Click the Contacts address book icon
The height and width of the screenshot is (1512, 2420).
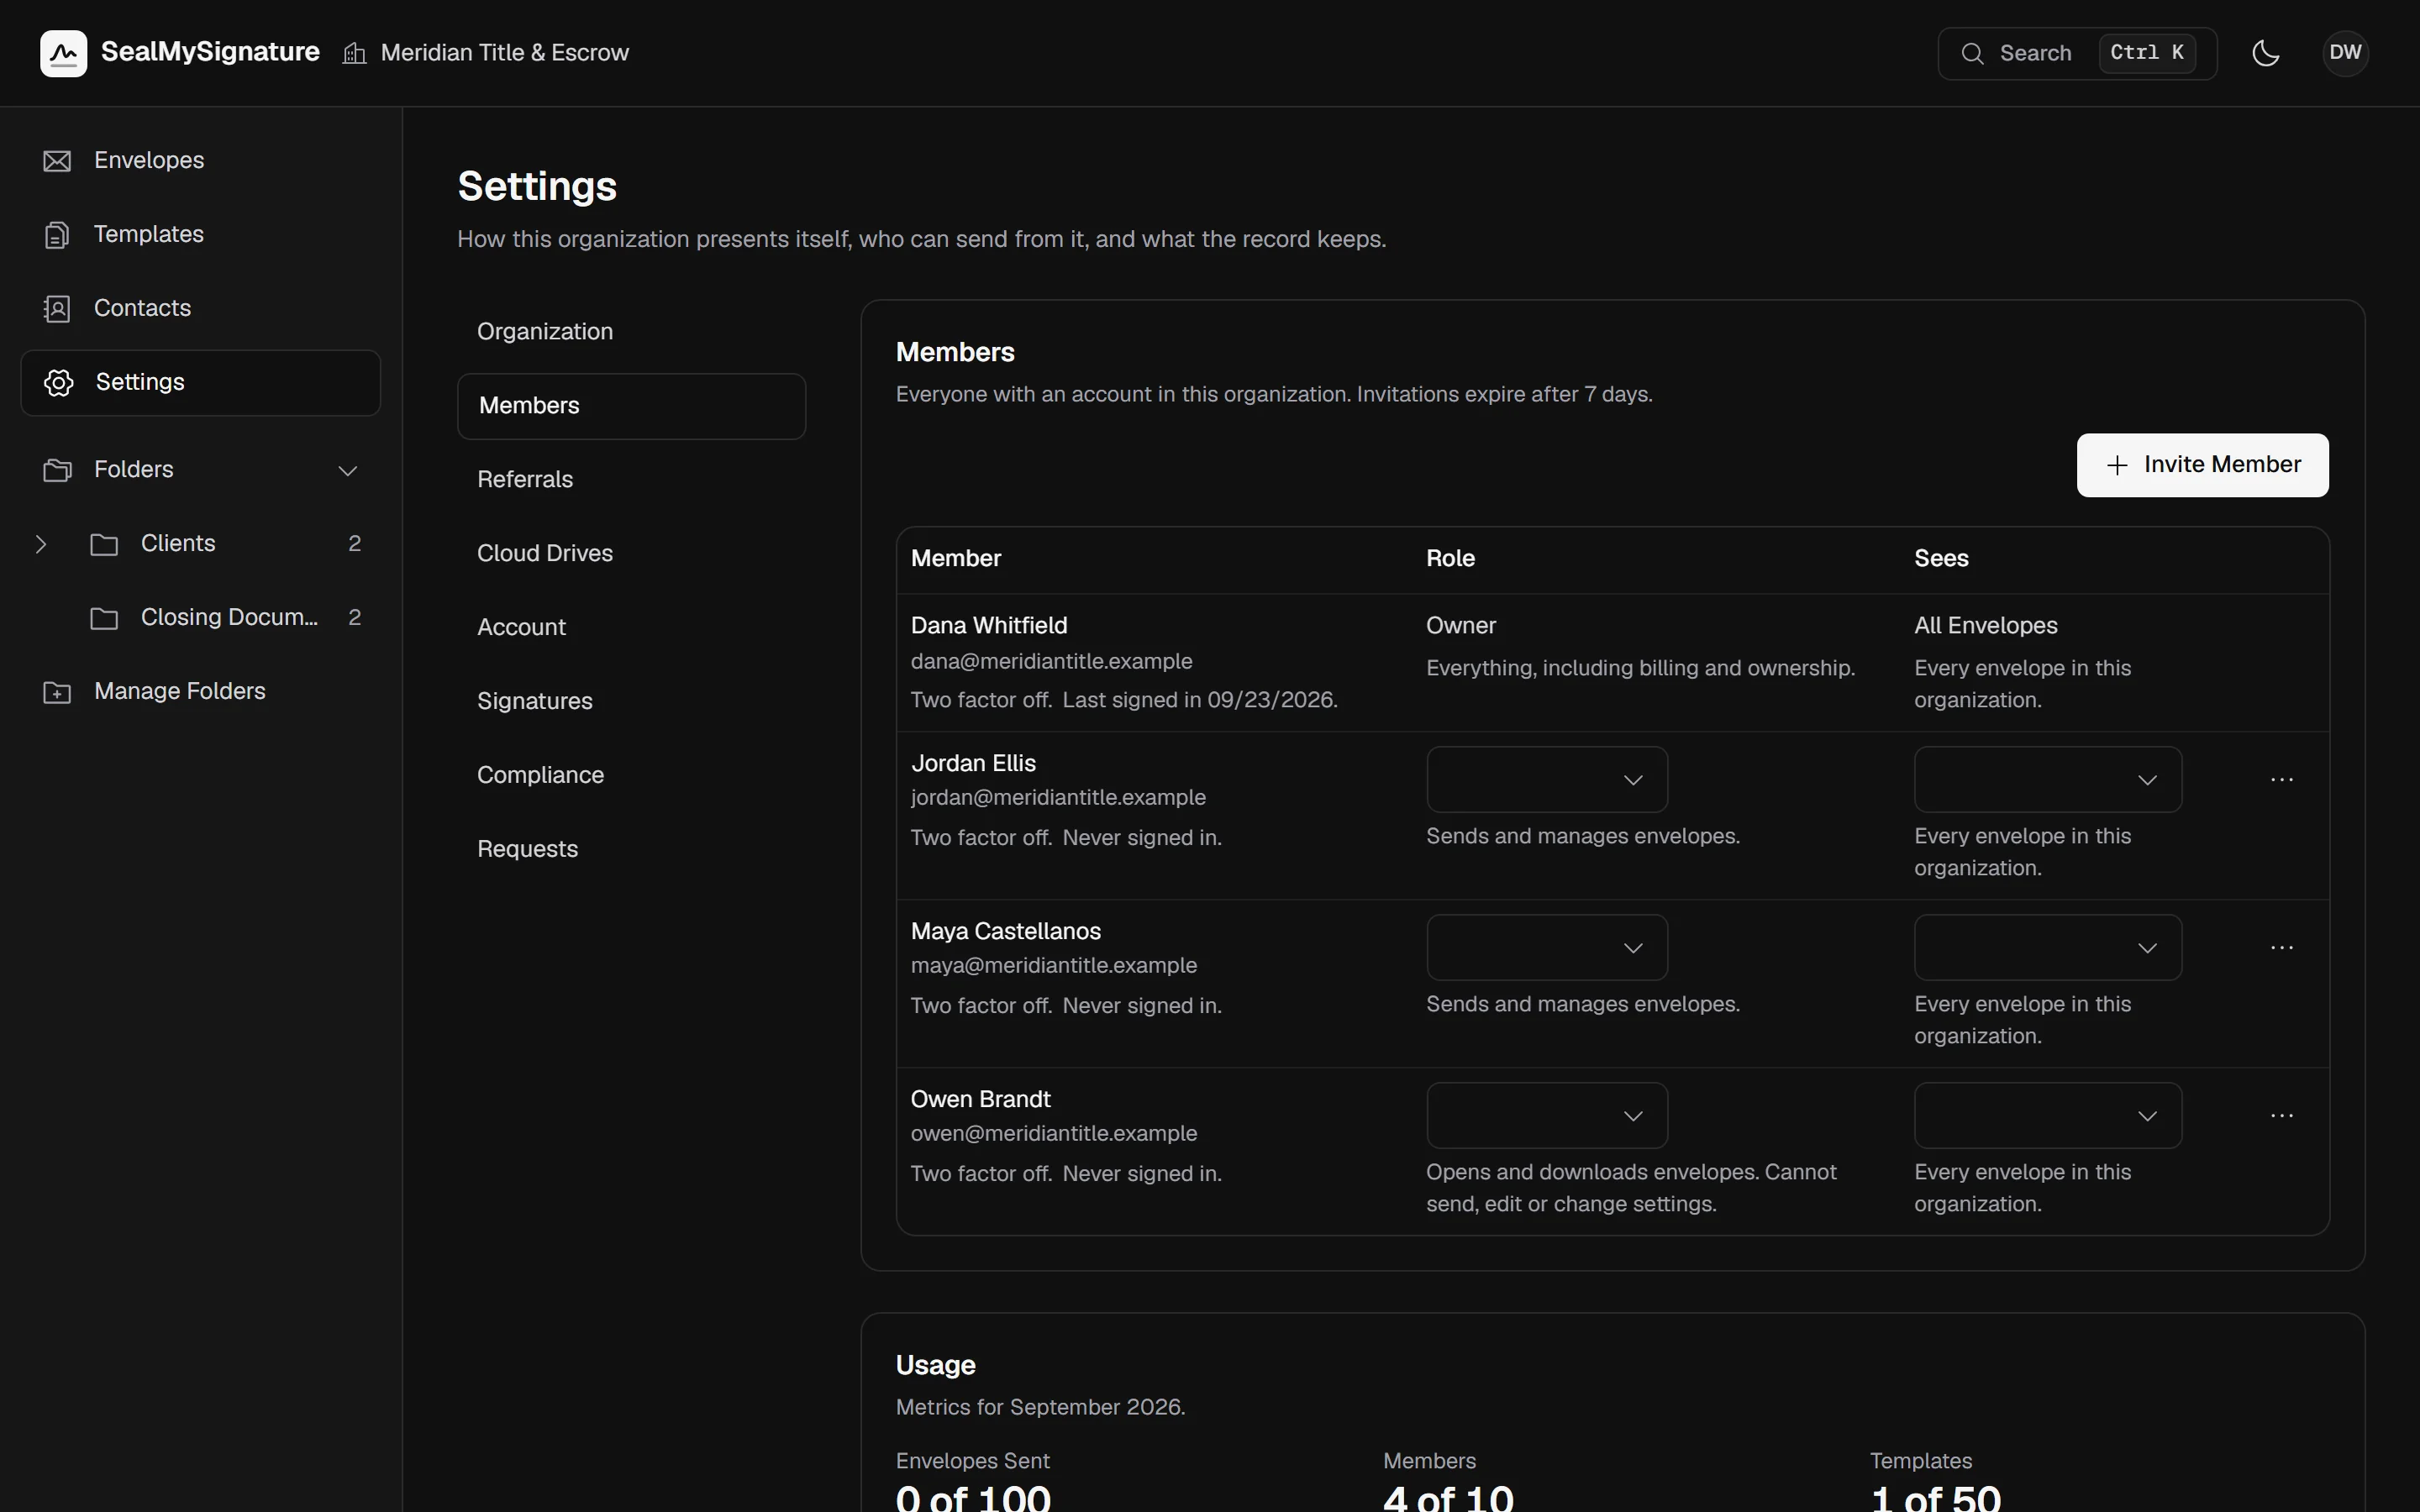[57, 309]
